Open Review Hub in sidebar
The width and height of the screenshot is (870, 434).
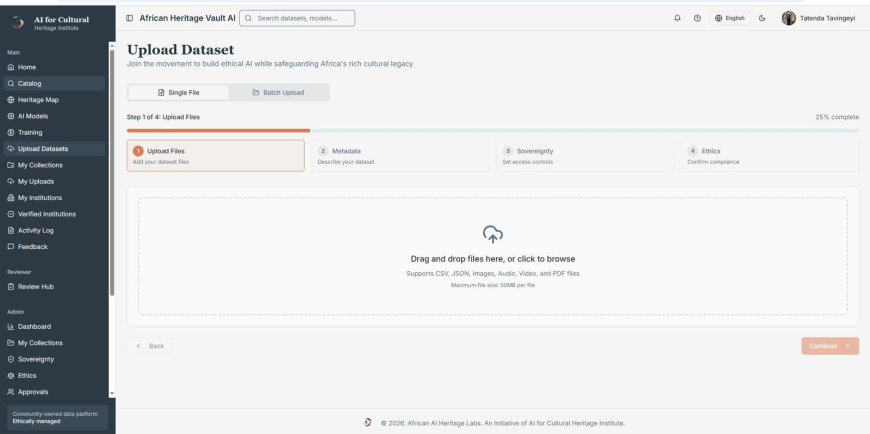pyautogui.click(x=35, y=286)
